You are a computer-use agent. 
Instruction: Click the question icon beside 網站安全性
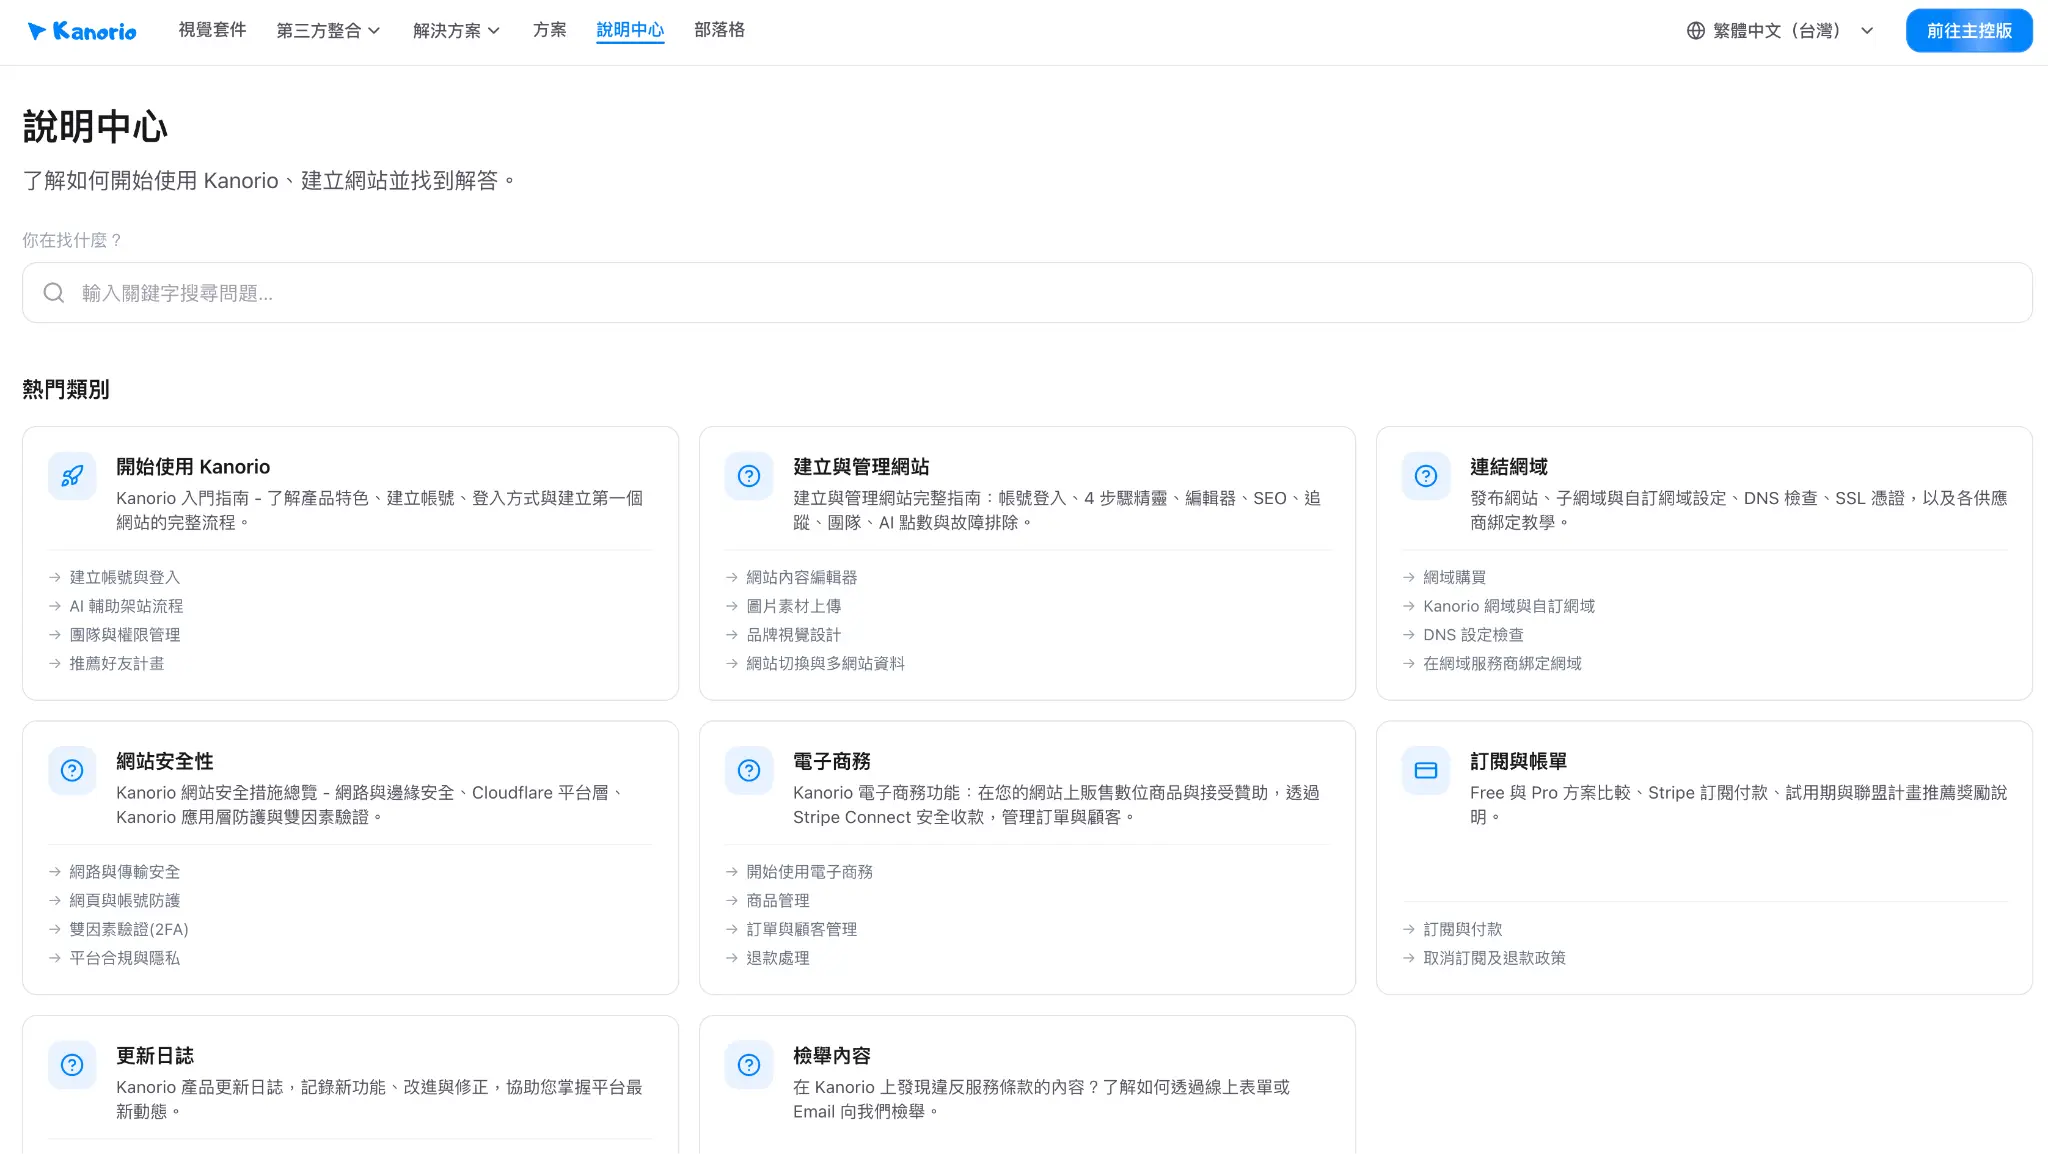tap(72, 770)
